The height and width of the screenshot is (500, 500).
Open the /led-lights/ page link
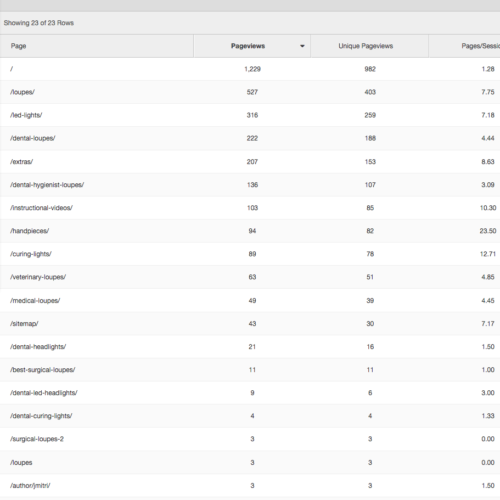click(x=26, y=115)
